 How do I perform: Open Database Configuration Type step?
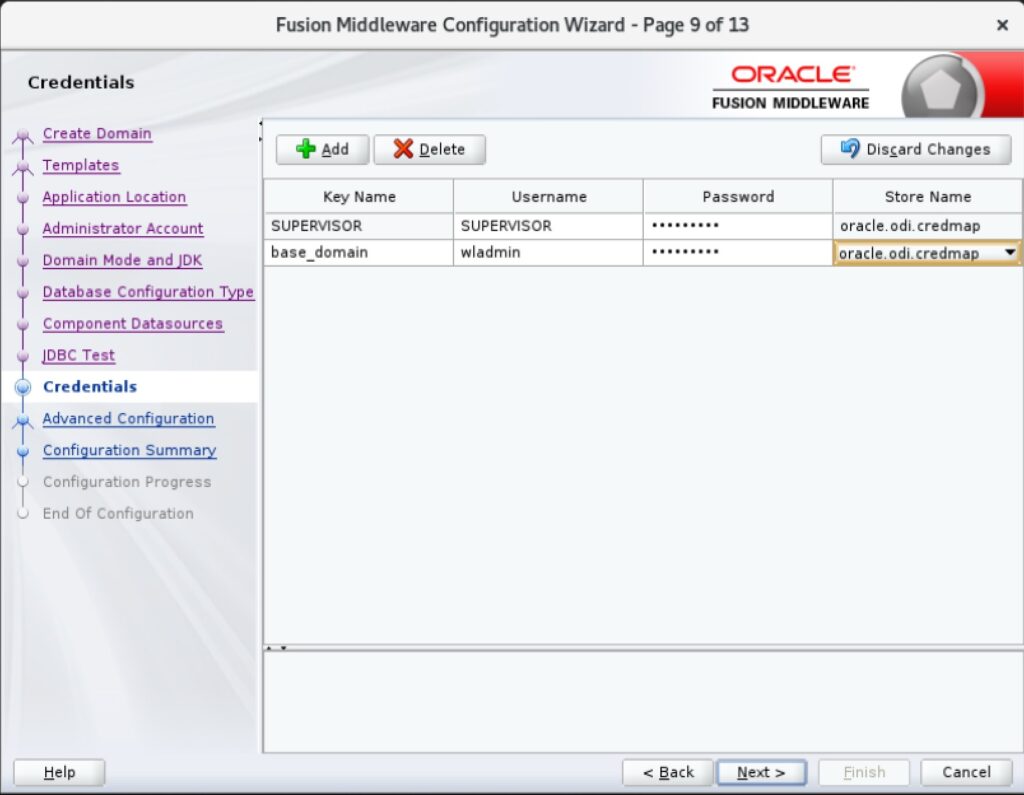(148, 292)
